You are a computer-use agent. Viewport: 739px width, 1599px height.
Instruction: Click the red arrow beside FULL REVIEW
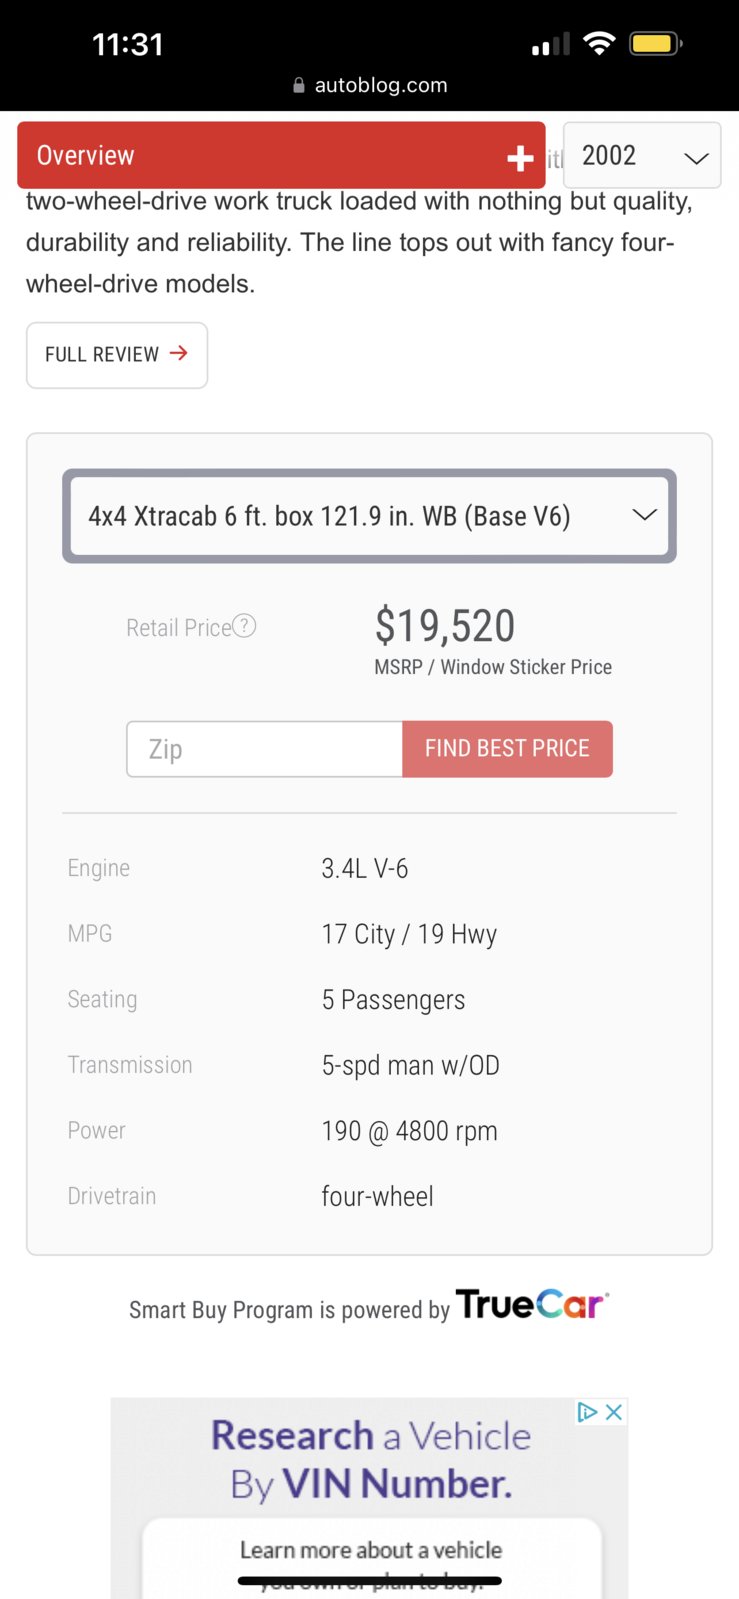coord(179,353)
